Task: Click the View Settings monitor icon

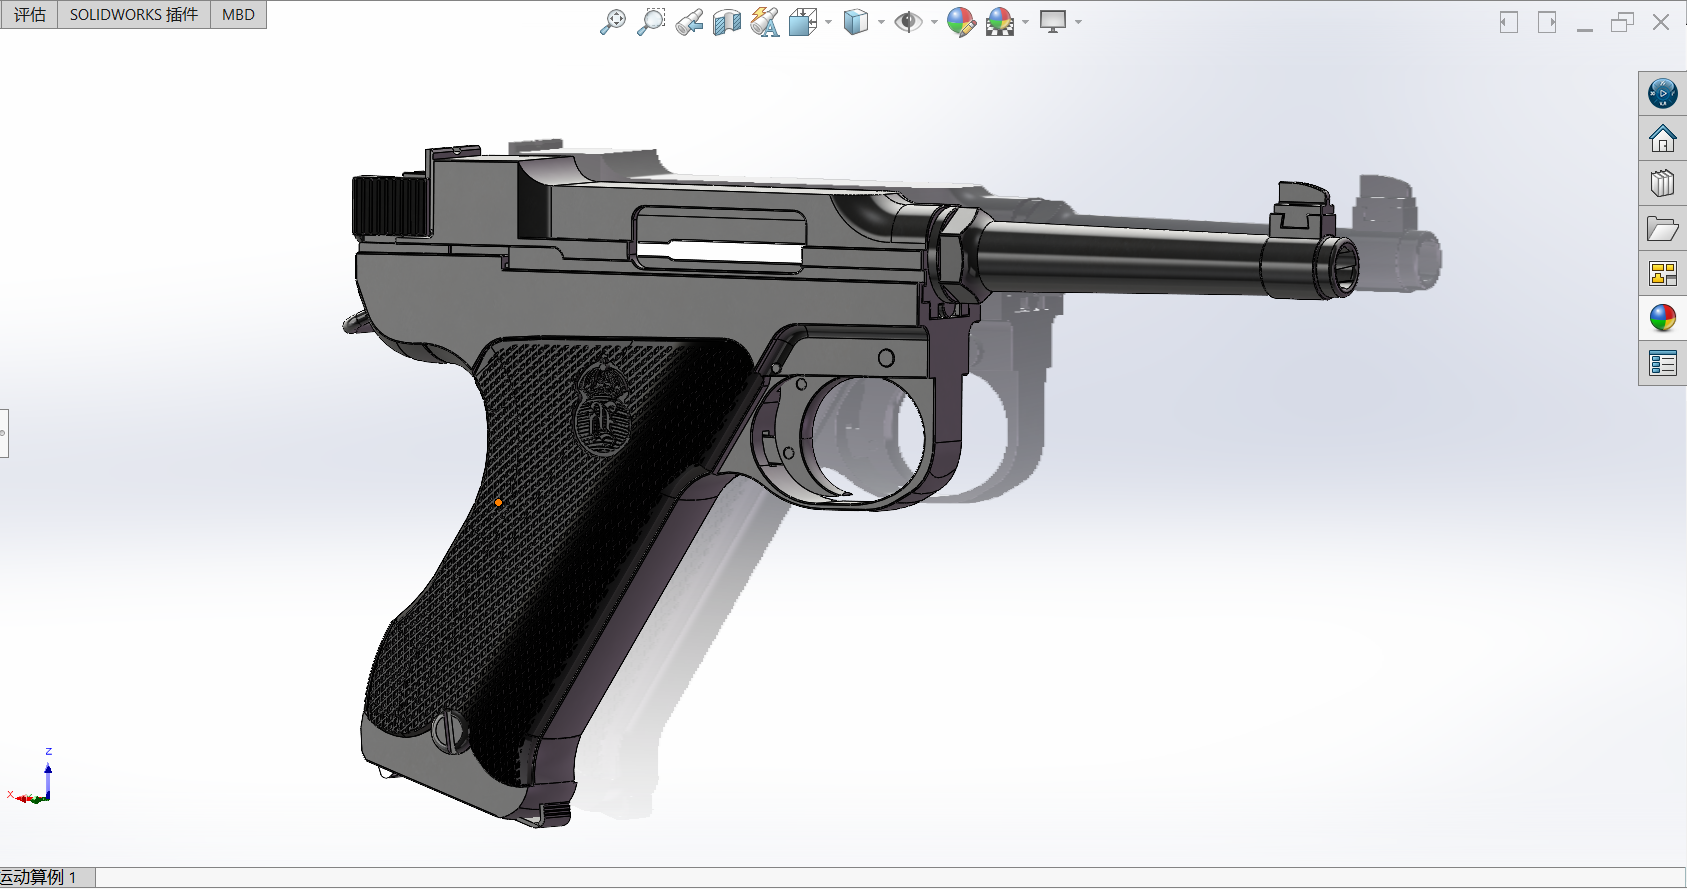Action: tap(1053, 22)
